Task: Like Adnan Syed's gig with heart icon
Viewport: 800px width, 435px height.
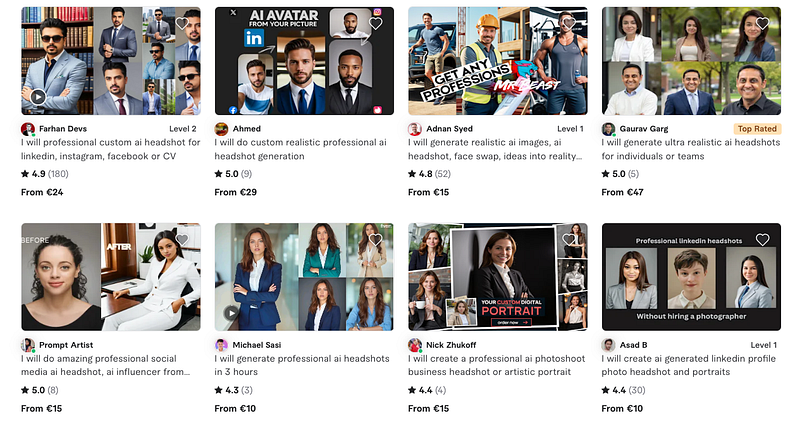Action: [x=569, y=23]
